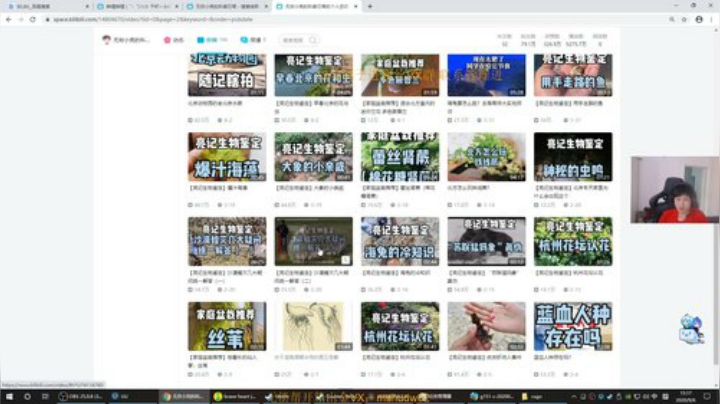The width and height of the screenshot is (720, 404).
Task: Click the watch-later icon on hovered thumbnail
Action: pos(346,260)
